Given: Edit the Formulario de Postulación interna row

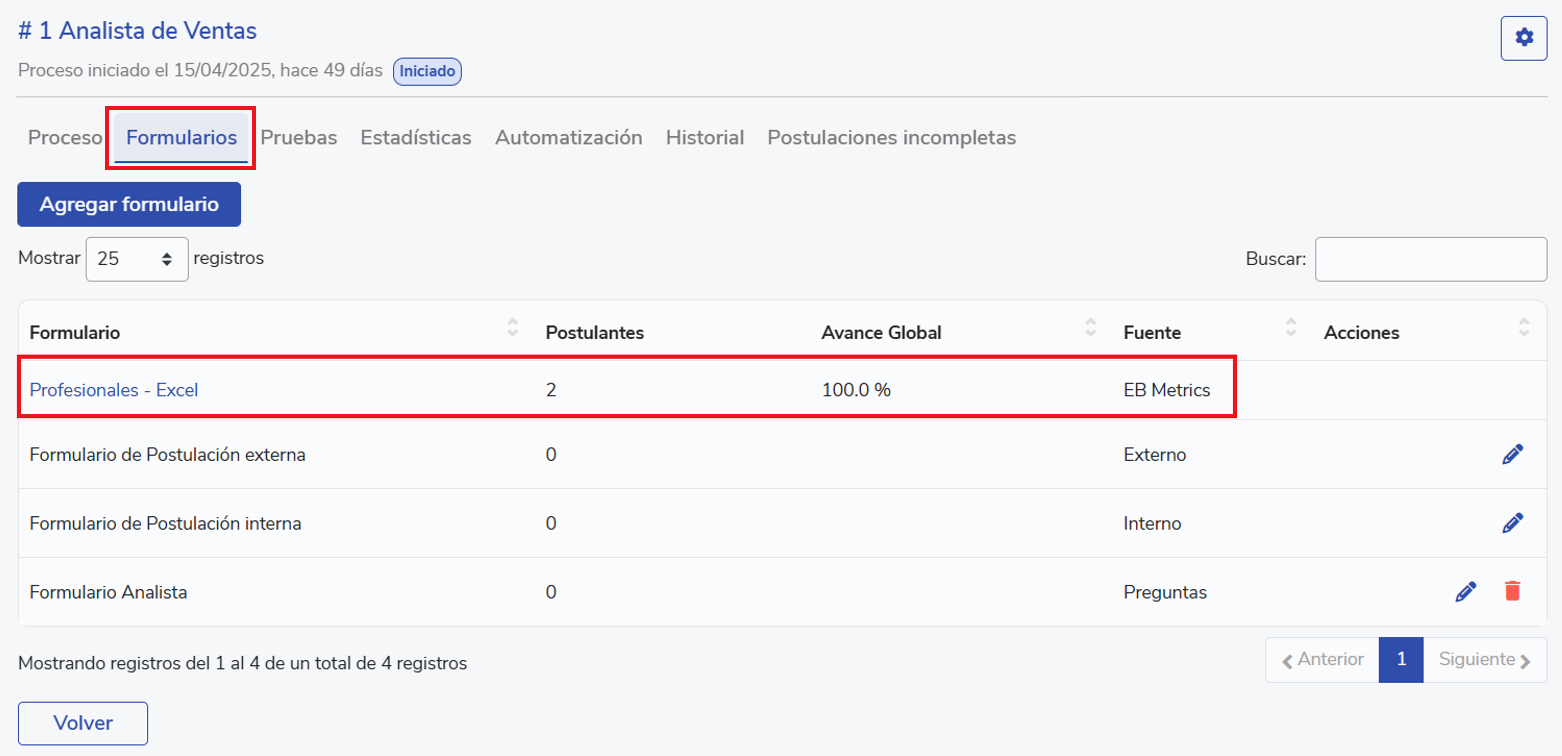Looking at the screenshot, I should tap(1512, 523).
